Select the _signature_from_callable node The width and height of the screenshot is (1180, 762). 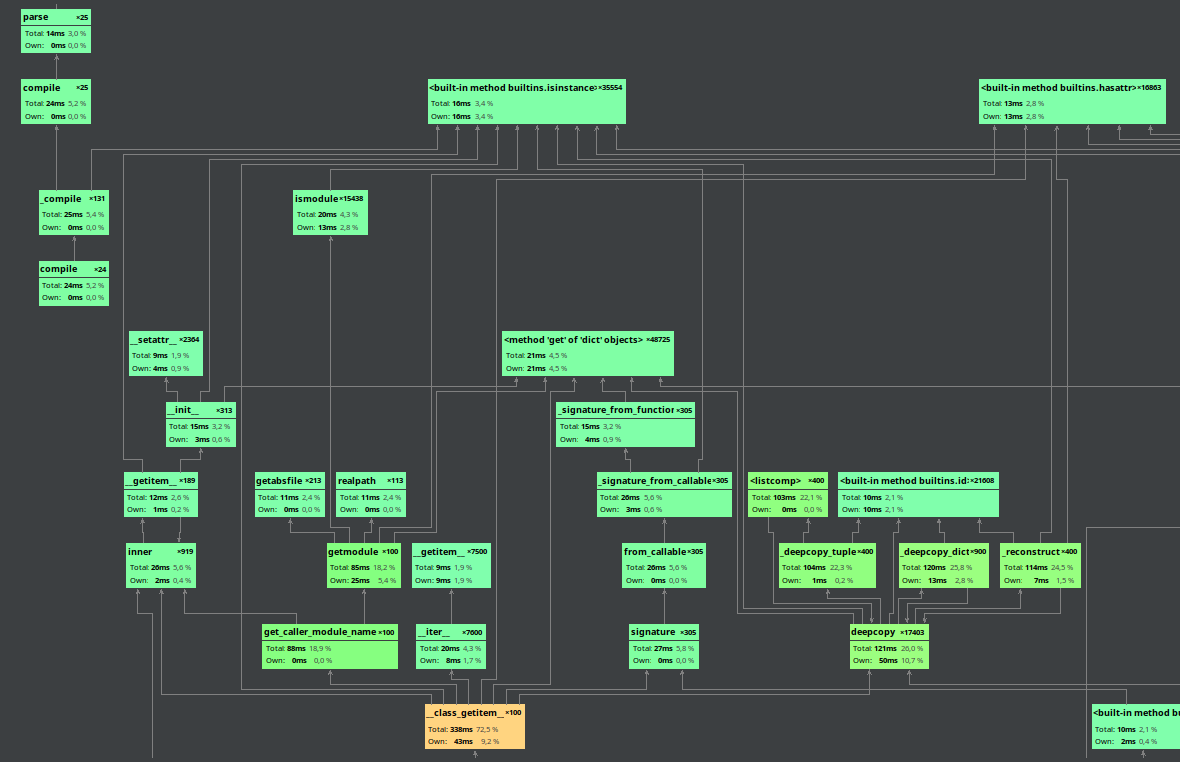click(x=663, y=494)
